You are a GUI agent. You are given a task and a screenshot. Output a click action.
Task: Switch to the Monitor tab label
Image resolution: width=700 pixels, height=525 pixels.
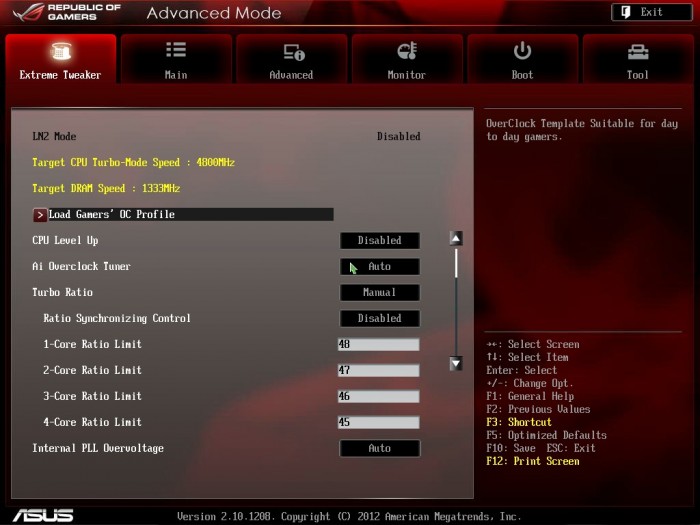coord(407,75)
